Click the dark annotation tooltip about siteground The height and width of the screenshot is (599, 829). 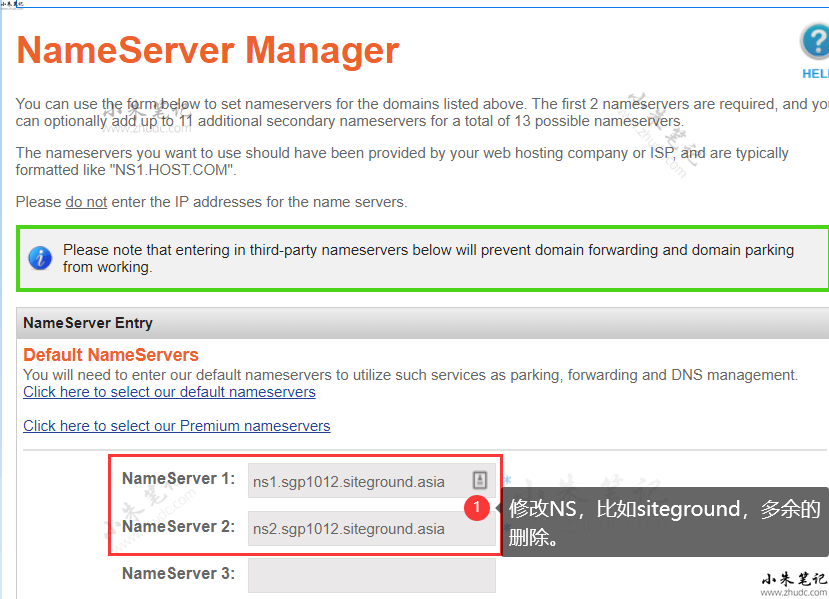664,523
